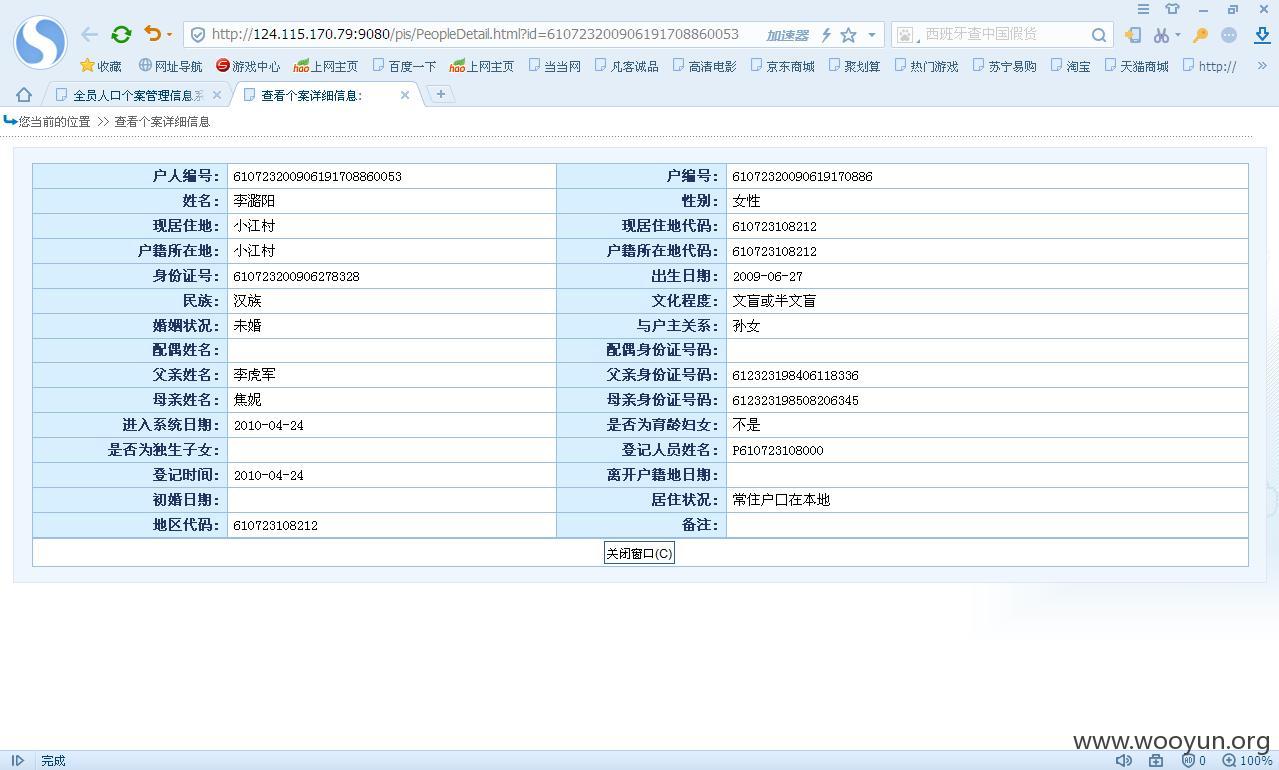Expand more bookmarks with the double chevron
Viewport: 1279px width, 770px height.
pyautogui.click(x=1262, y=66)
